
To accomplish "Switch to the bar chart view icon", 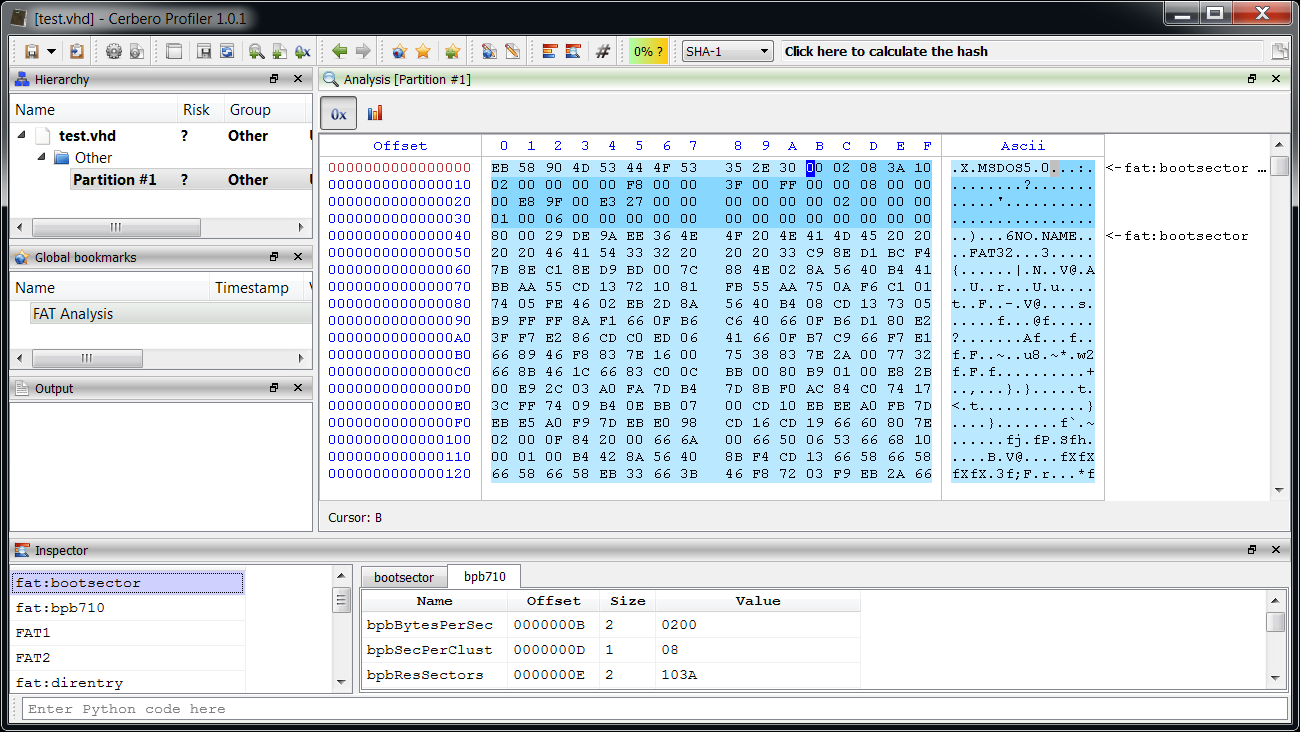I will point(375,114).
